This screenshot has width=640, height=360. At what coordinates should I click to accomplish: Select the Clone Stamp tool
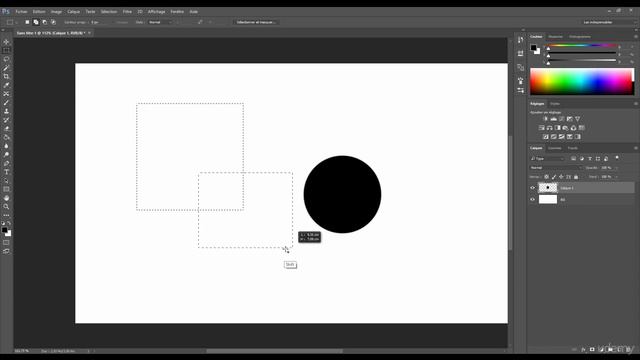tap(6, 111)
